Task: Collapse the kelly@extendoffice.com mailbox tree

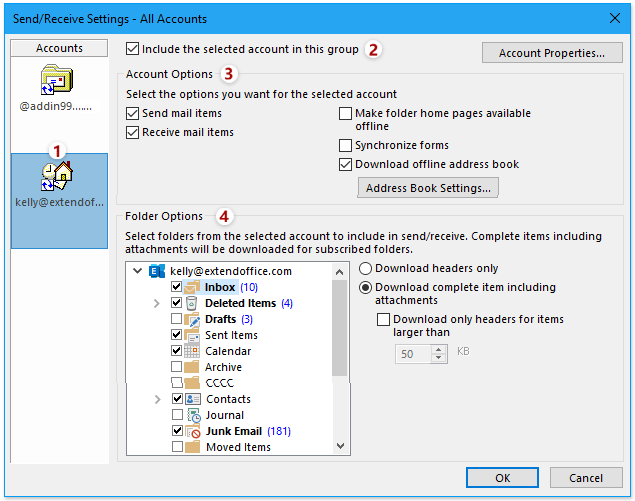Action: pyautogui.click(x=137, y=271)
